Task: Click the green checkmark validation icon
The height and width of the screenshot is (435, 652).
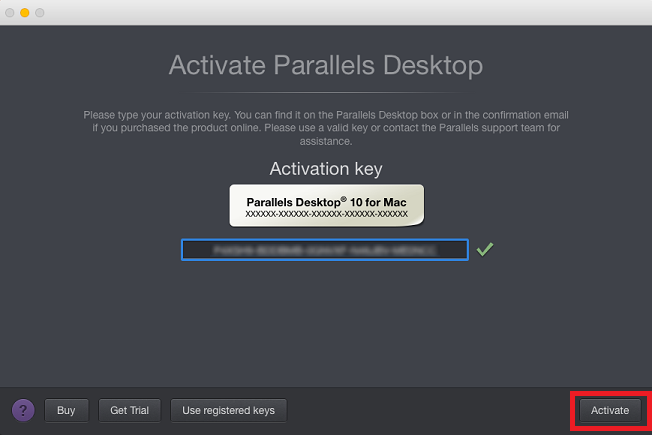Action: point(485,249)
